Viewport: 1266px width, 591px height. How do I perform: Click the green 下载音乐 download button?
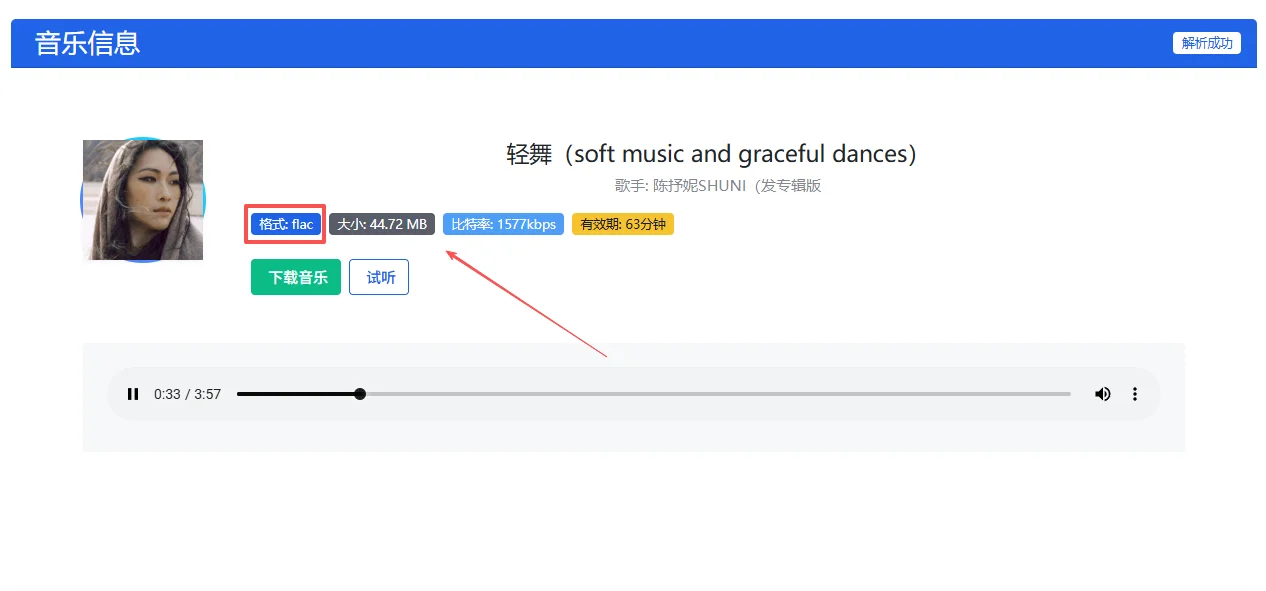click(x=296, y=277)
